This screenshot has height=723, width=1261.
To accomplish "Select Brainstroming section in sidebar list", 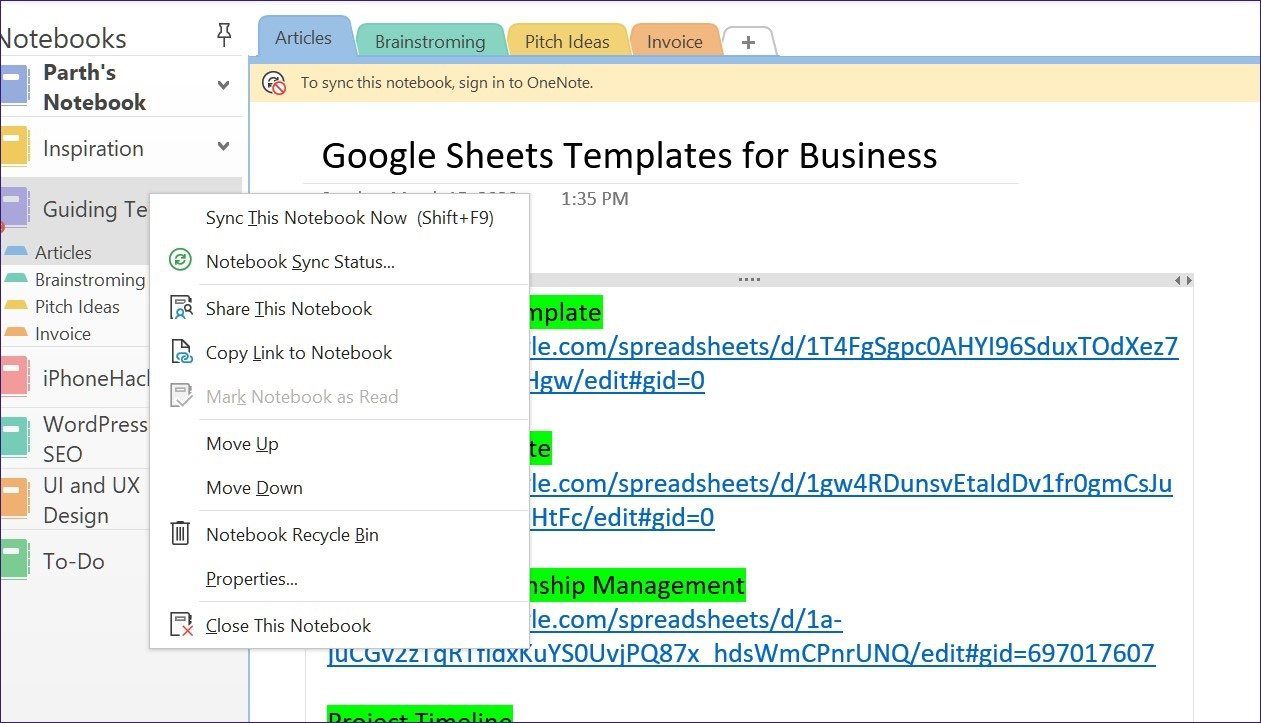I will coord(90,280).
